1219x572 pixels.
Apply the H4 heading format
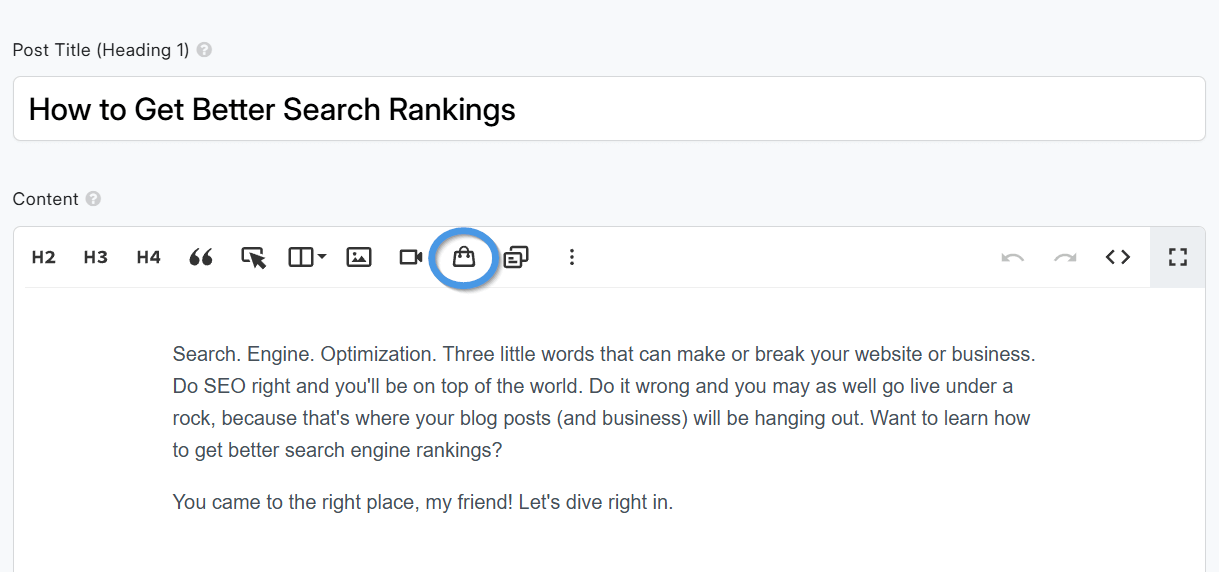[148, 257]
